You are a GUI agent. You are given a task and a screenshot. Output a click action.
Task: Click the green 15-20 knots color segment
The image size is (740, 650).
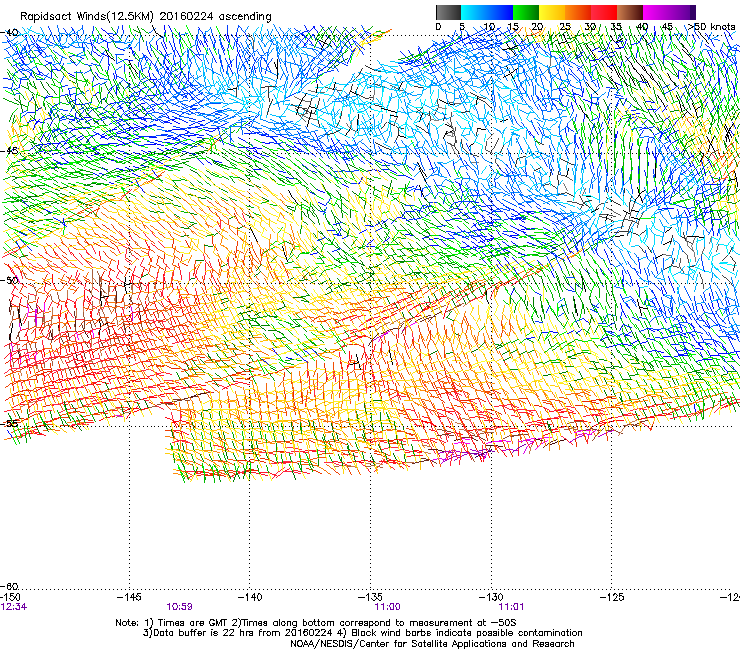[x=526, y=12]
